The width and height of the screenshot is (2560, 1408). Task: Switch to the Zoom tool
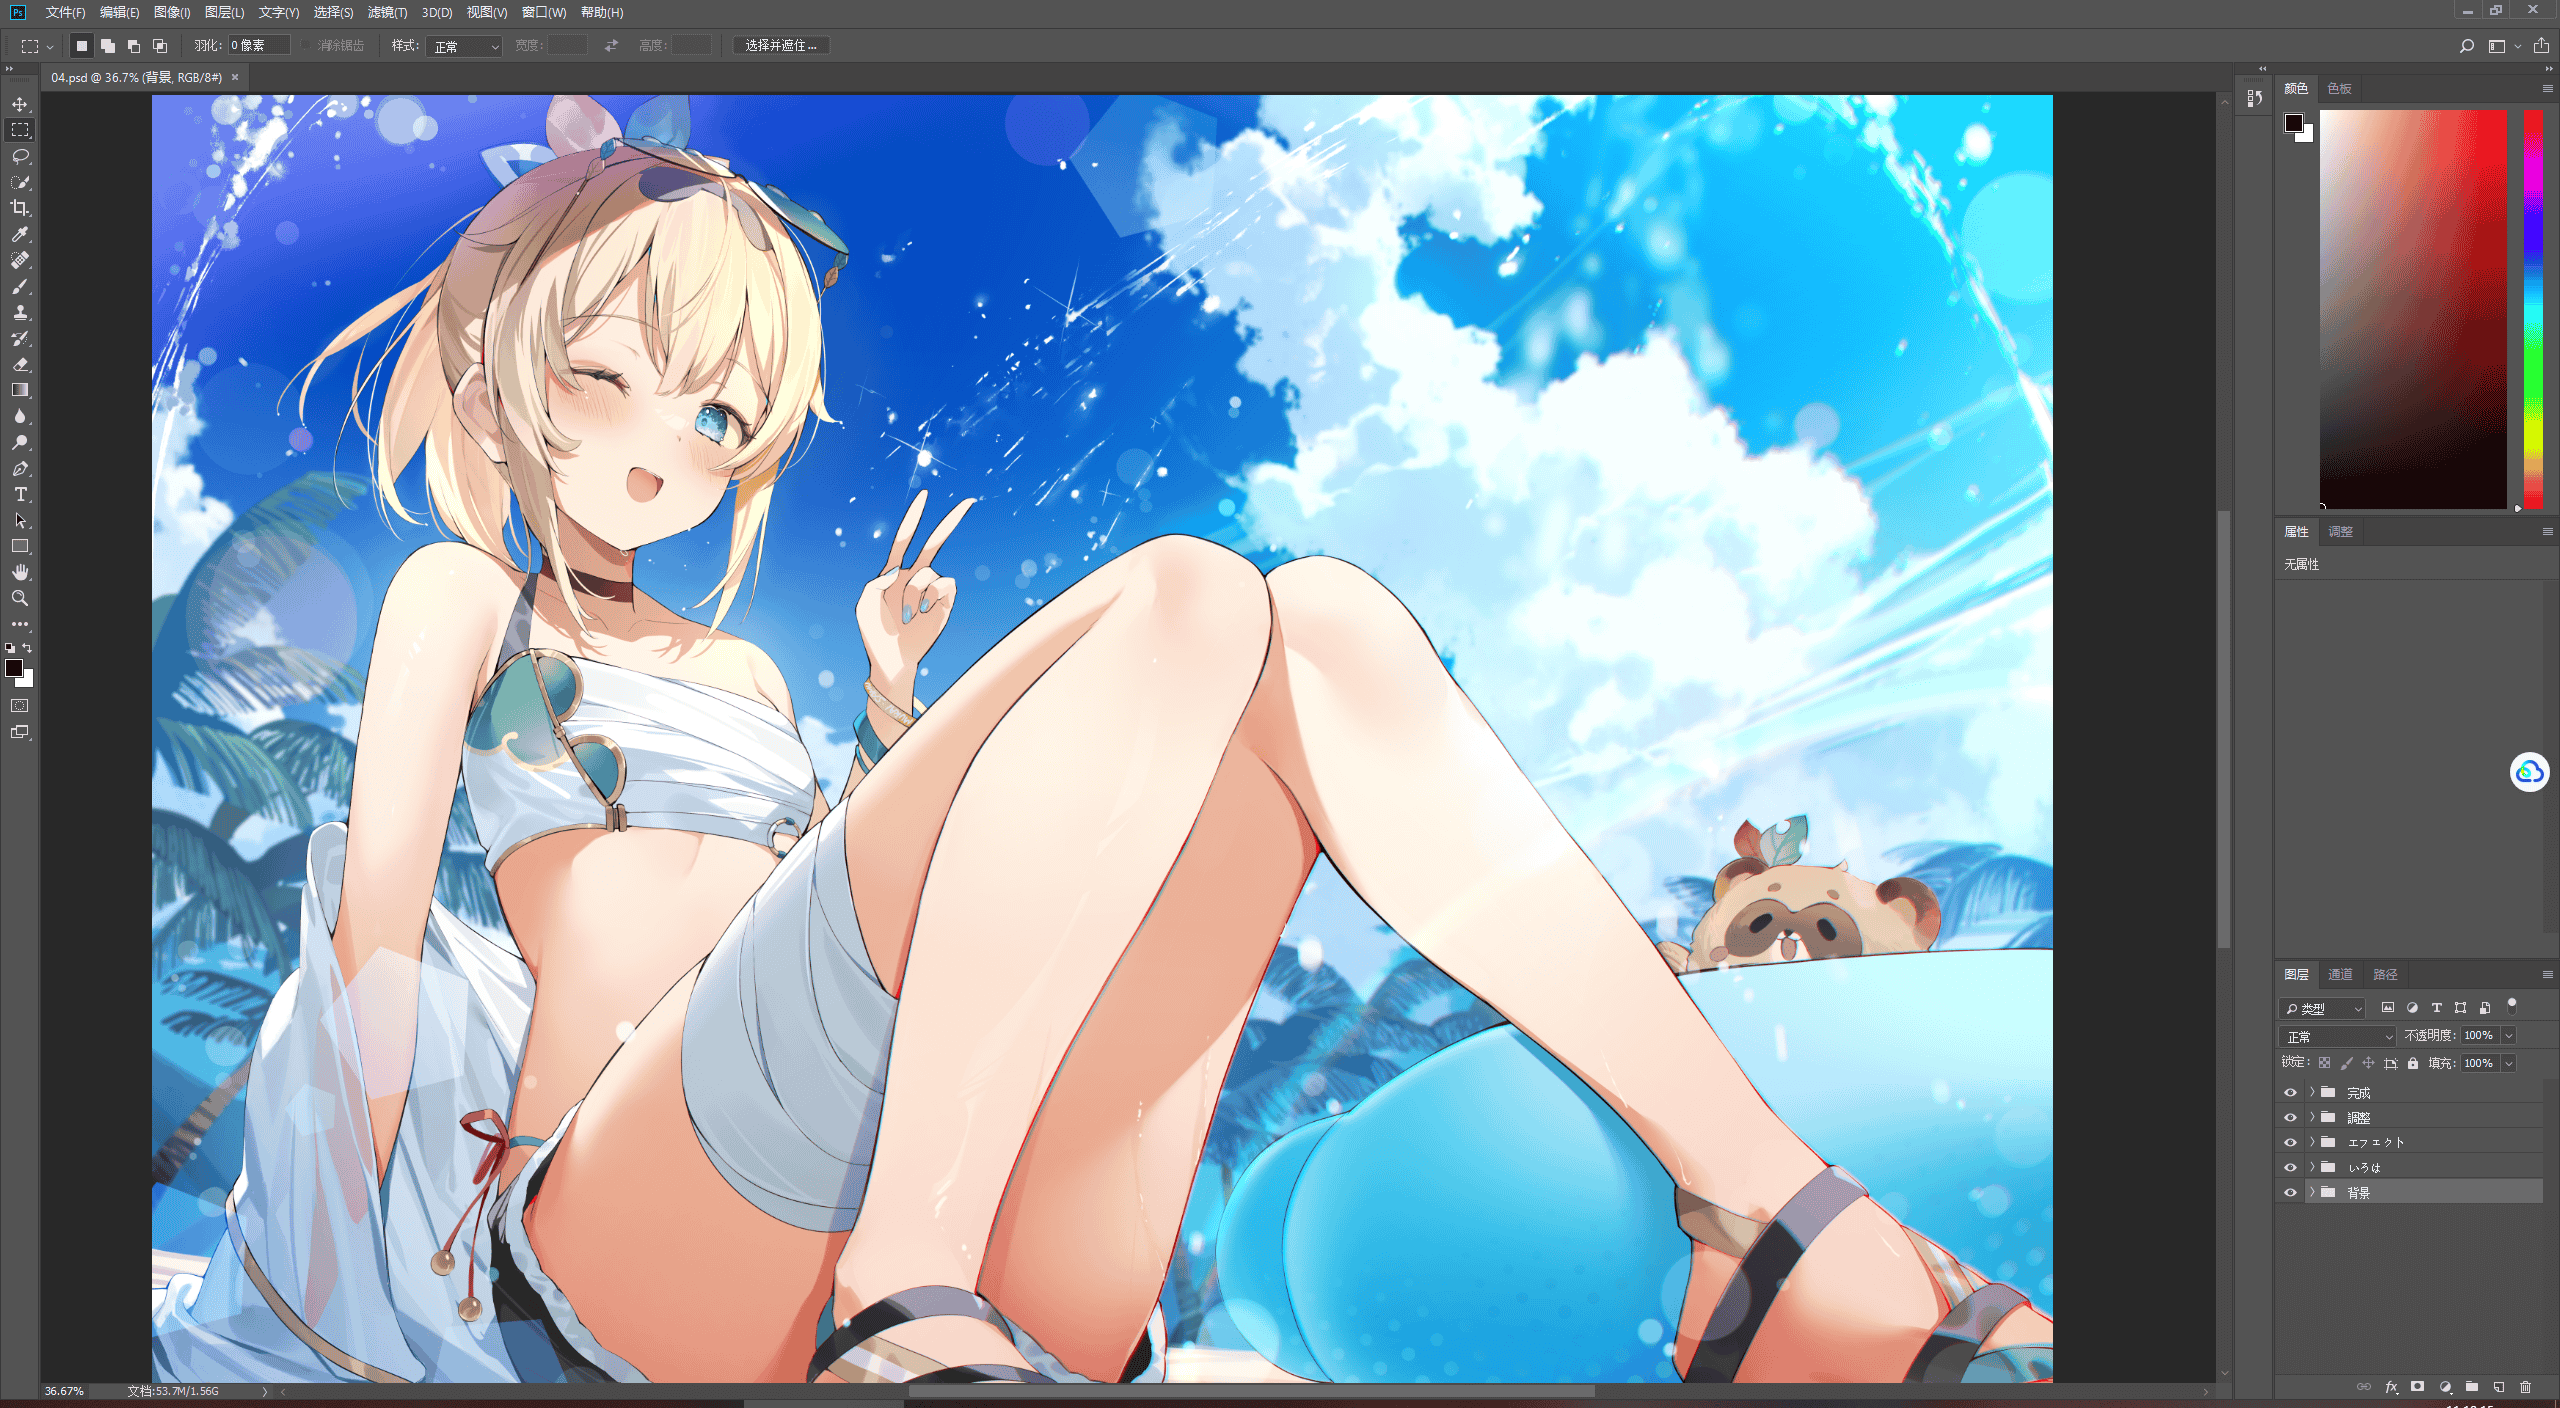pyautogui.click(x=20, y=598)
